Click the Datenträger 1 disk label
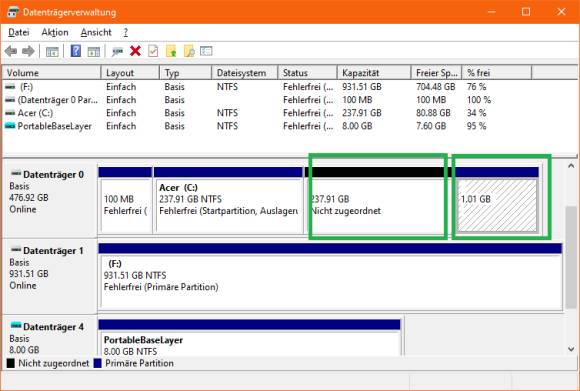 [53, 250]
